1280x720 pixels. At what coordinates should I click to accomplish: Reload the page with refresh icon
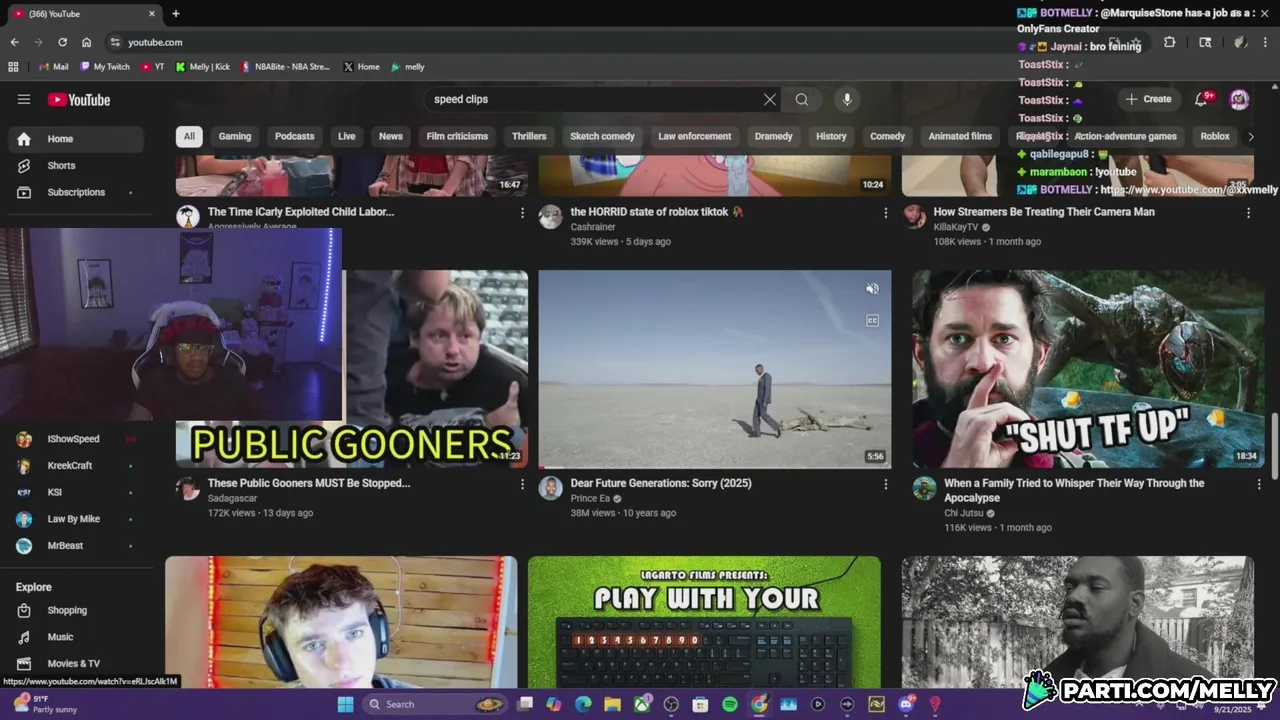pos(62,42)
